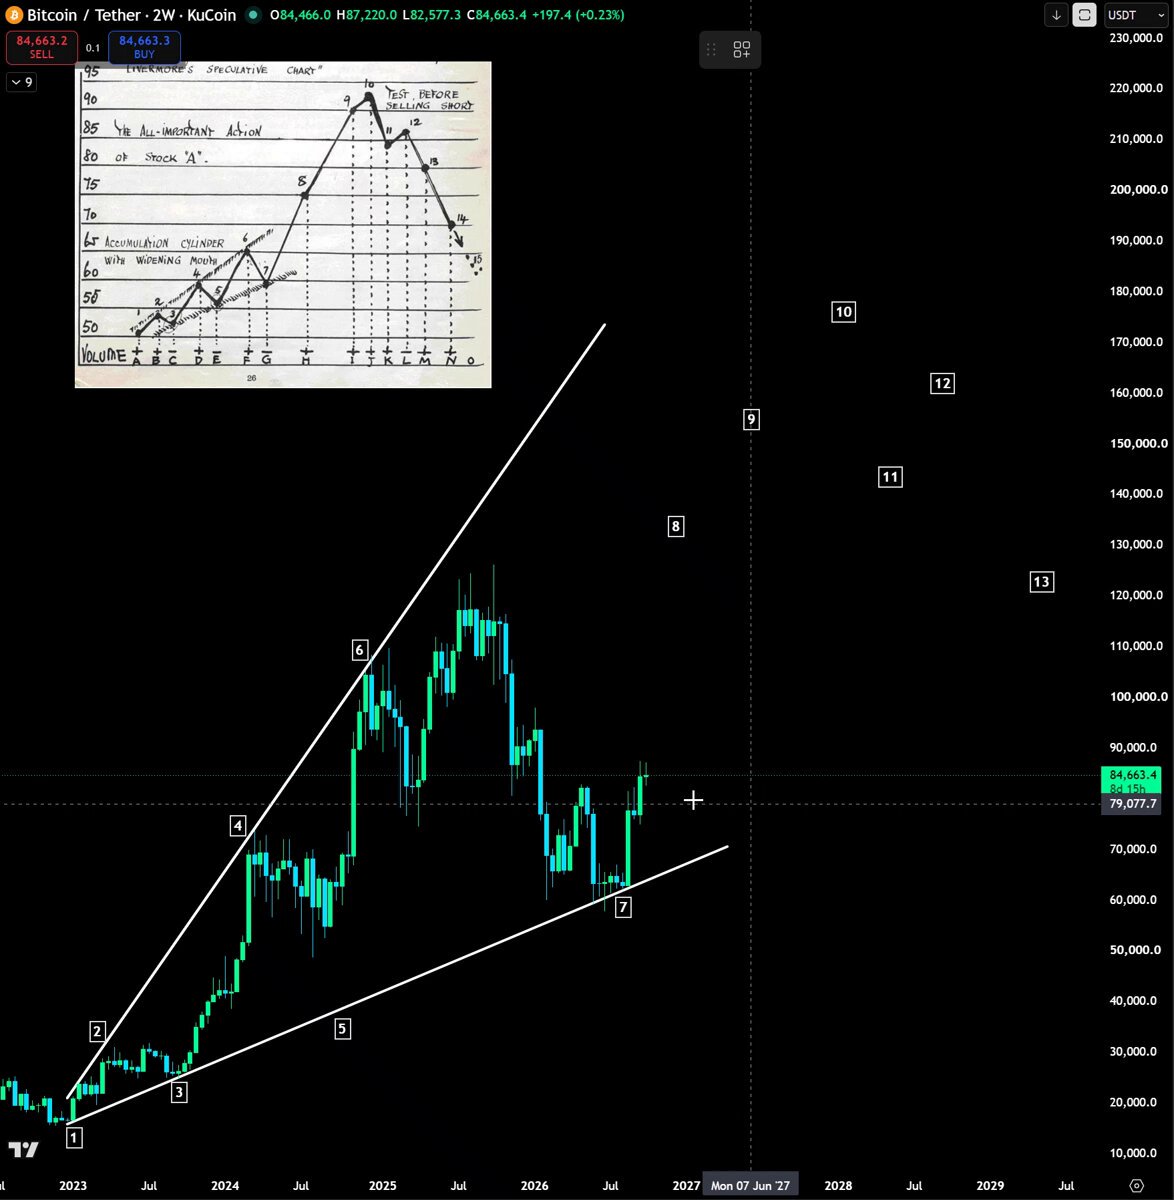Open chart settings gear on the time axis
The height and width of the screenshot is (1200, 1174).
1136,1186
